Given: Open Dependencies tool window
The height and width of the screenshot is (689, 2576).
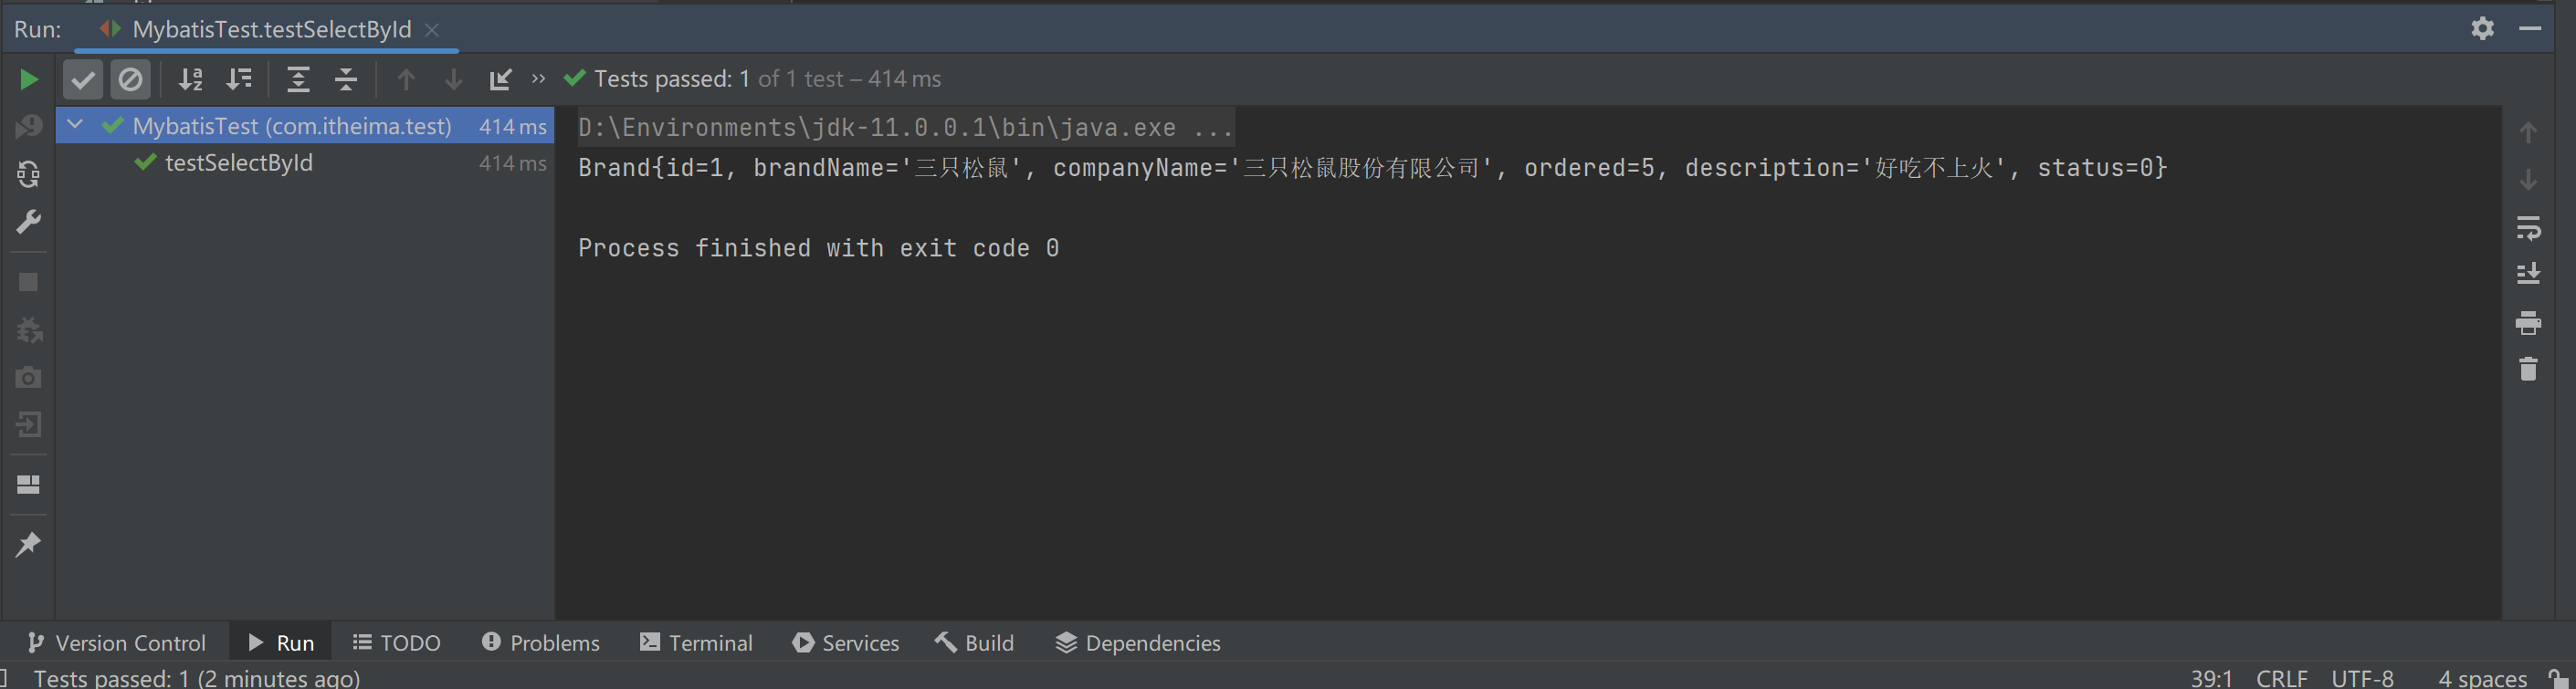Looking at the screenshot, I should 1138,643.
